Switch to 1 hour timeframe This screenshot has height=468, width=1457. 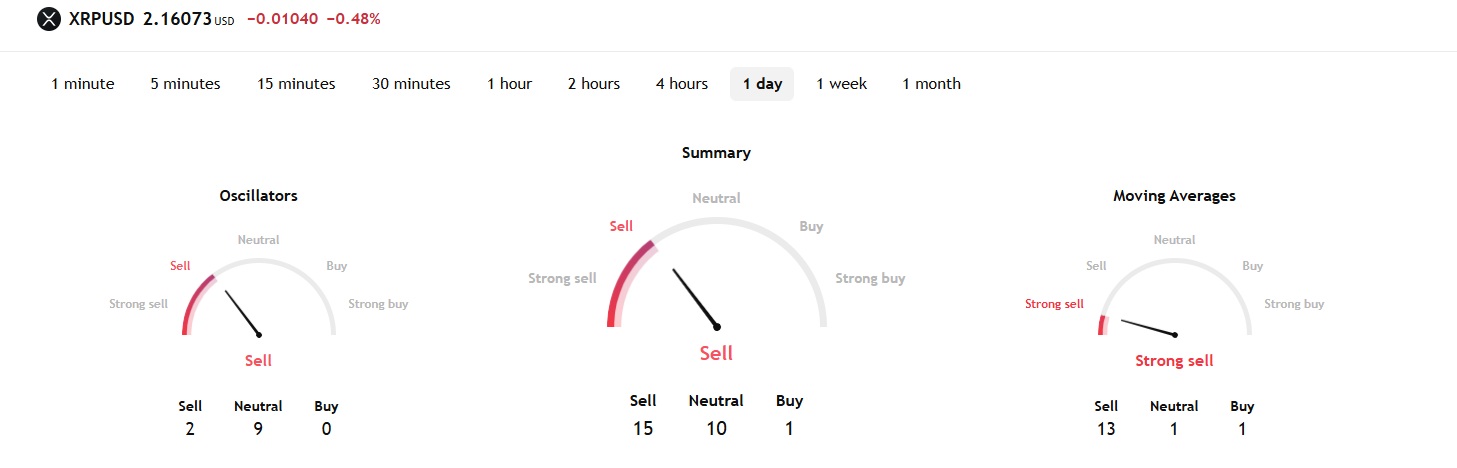coord(509,84)
